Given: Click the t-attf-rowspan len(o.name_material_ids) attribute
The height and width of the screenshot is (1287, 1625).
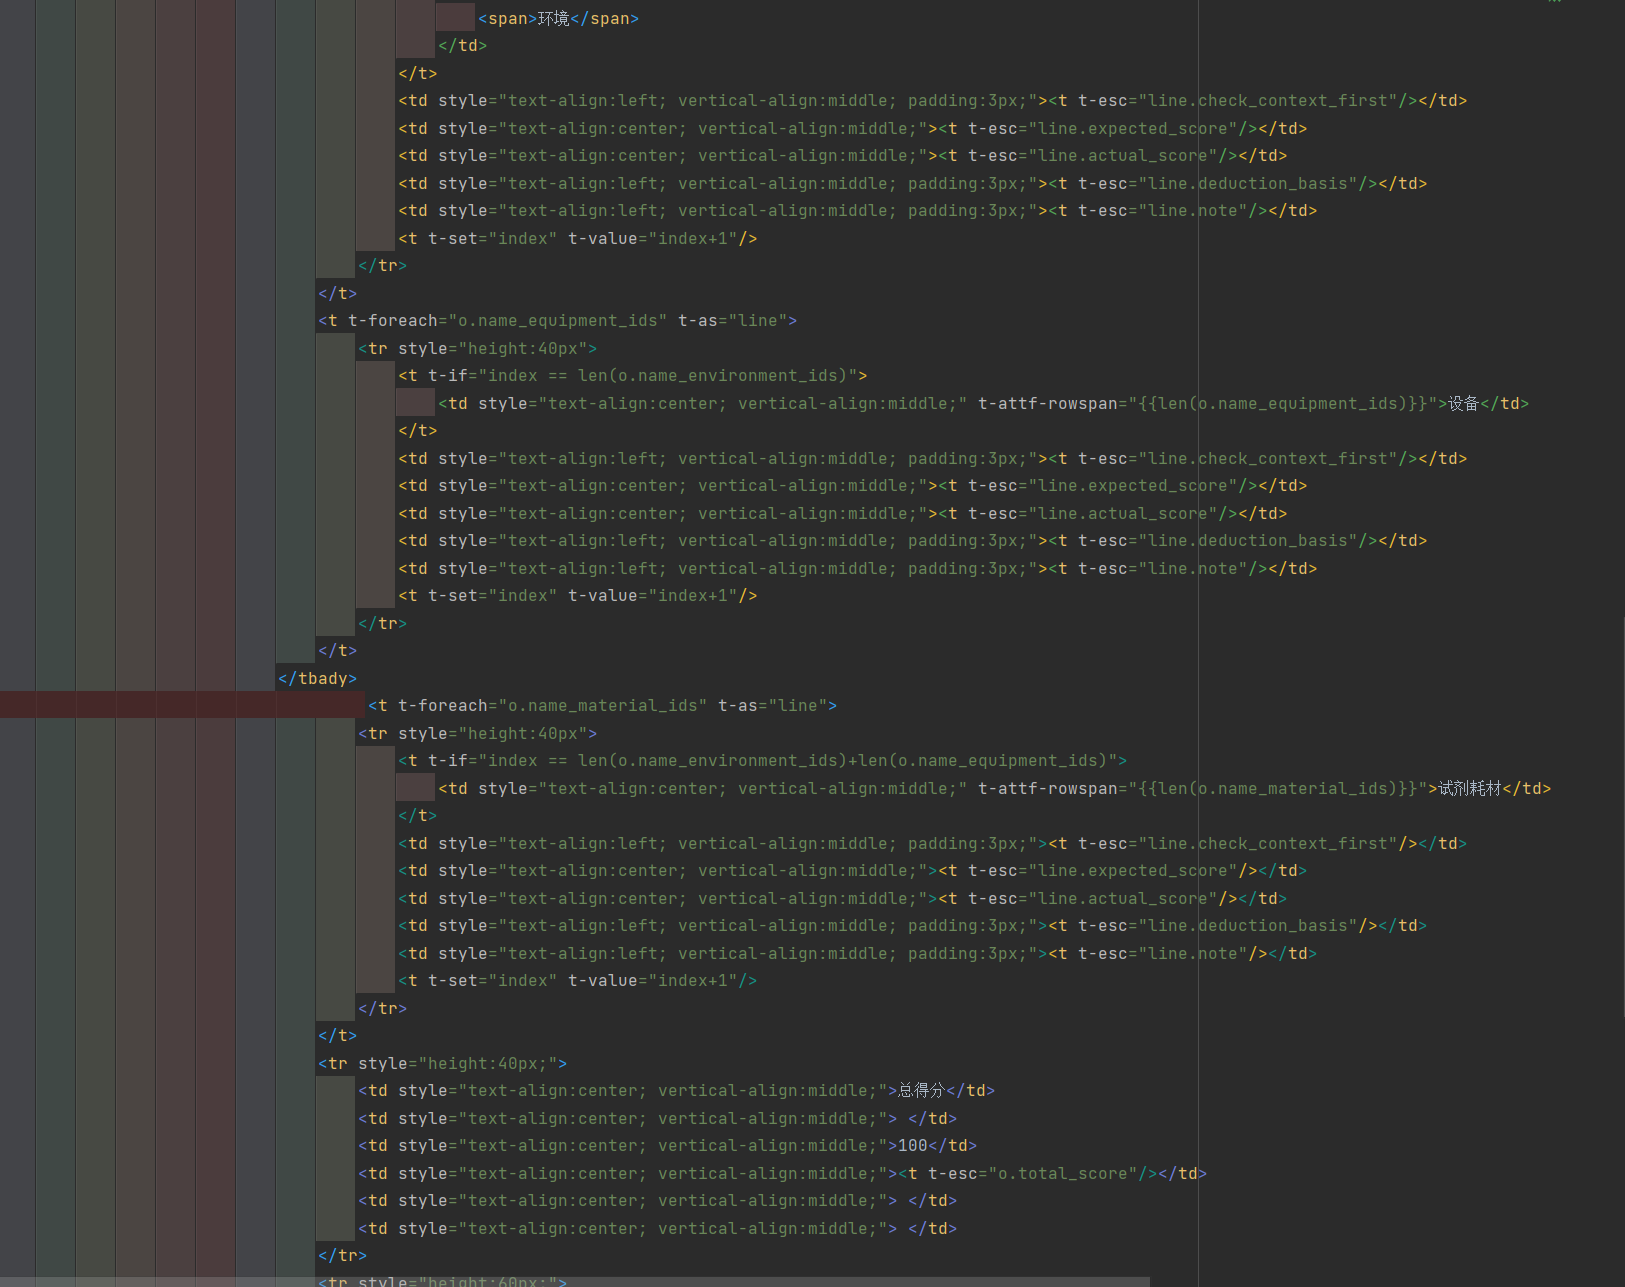Looking at the screenshot, I should click(x=1203, y=789).
